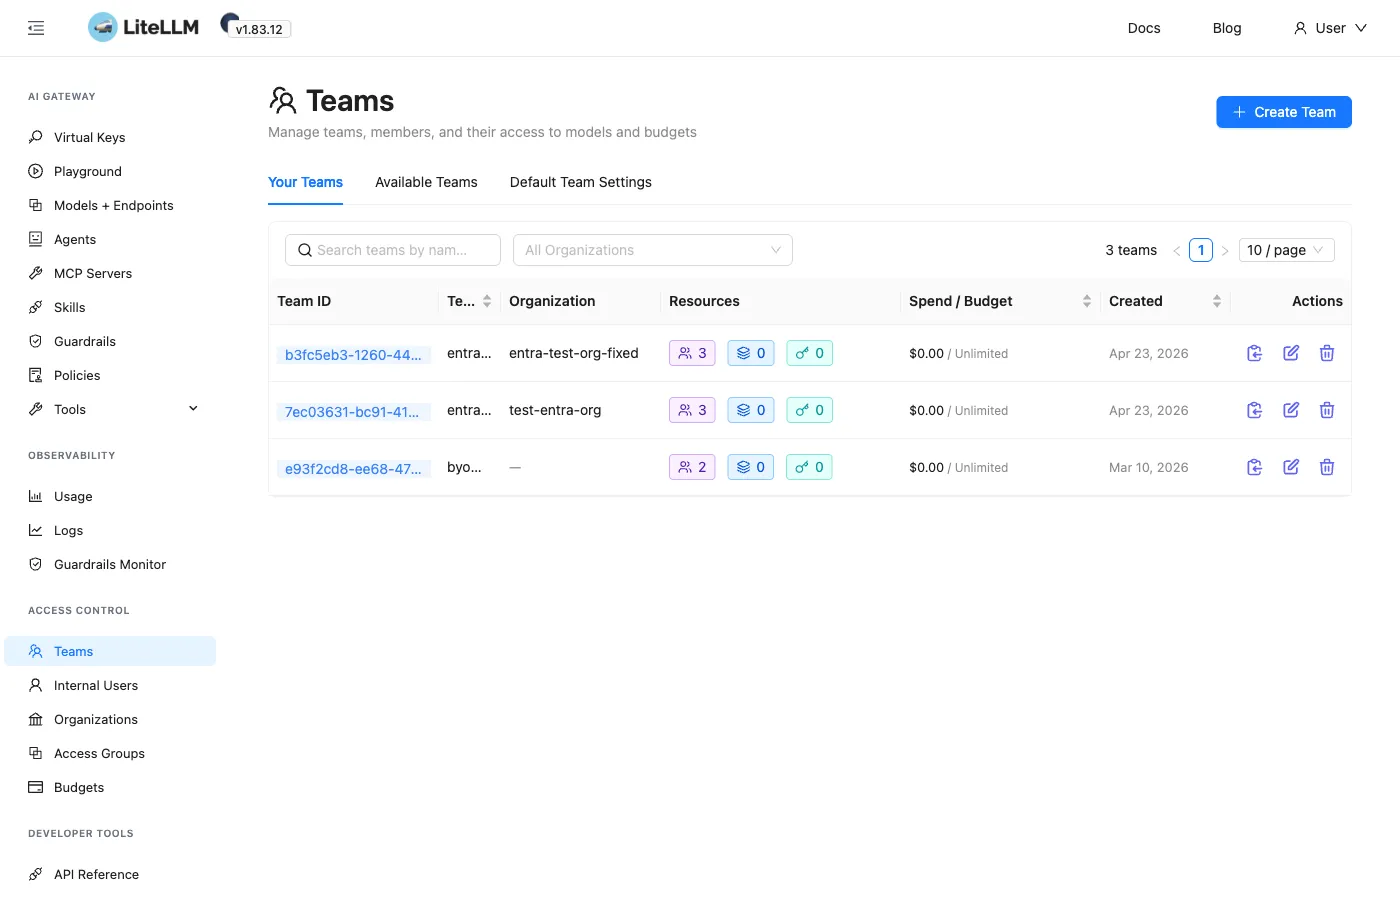Open members badge of b3fc5eb3 team
The height and width of the screenshot is (900, 1400).
pyautogui.click(x=692, y=353)
